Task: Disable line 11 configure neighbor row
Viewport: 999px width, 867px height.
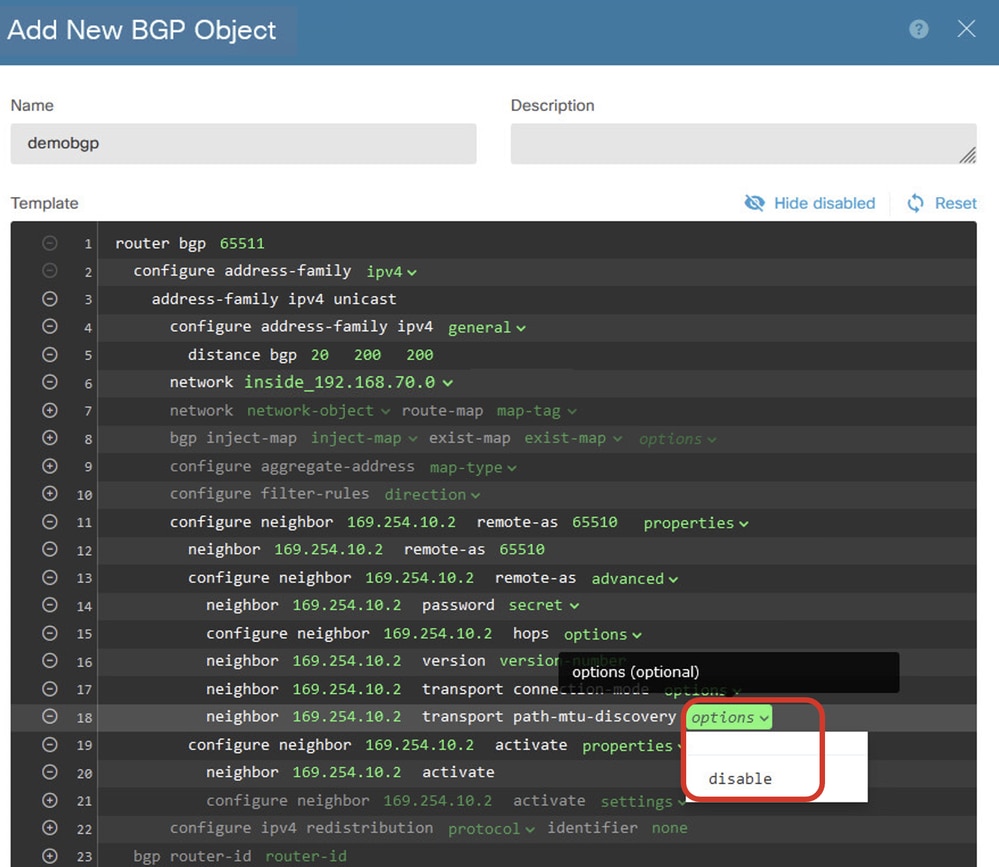Action: click(x=50, y=522)
